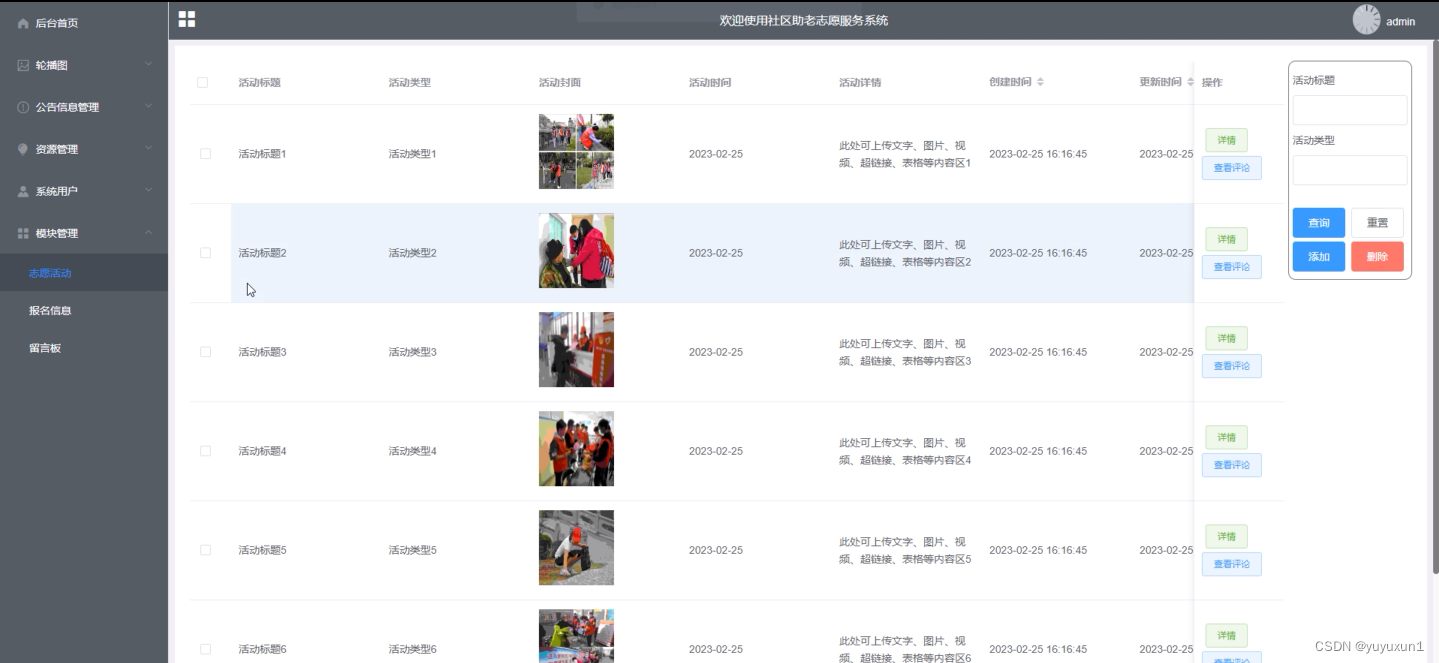The image size is (1439, 663).
Task: Click 查看评论 for 活动标题2 row
Action: (1231, 267)
